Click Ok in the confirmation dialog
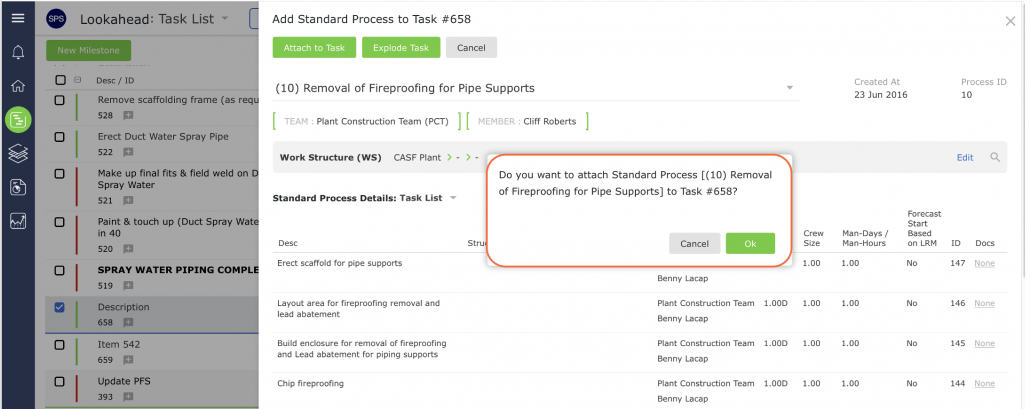The width and height of the screenshot is (1030, 409). click(x=750, y=244)
